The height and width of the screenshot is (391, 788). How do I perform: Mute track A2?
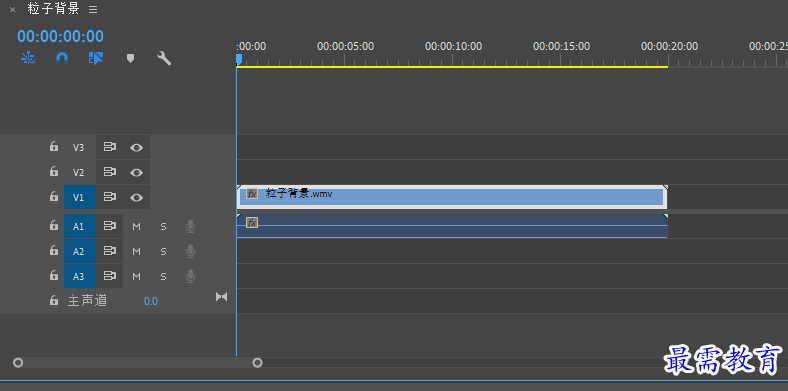136,251
